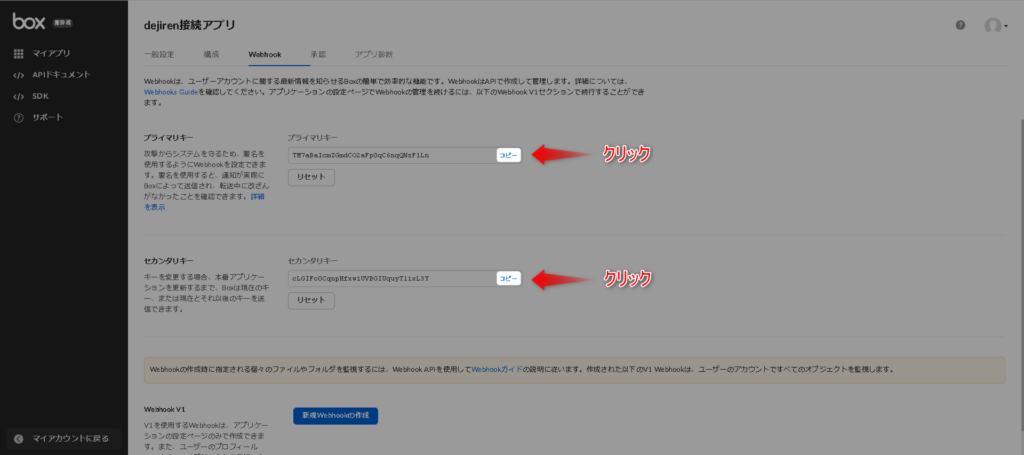Open APIドキュメント label in the sidebar
Screen dimensions: 1024x455
pyautogui.click(x=61, y=75)
